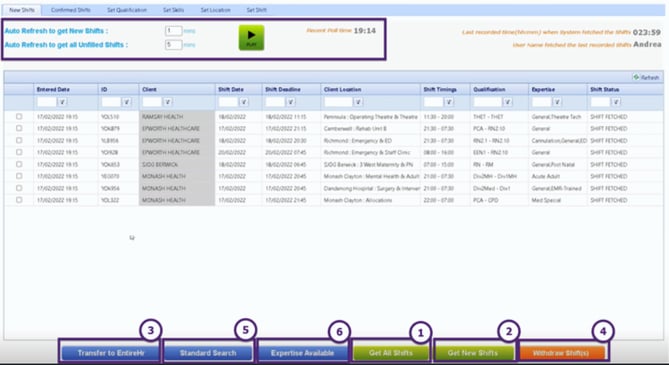
Task: Open ID column filter icon
Action: point(127,102)
